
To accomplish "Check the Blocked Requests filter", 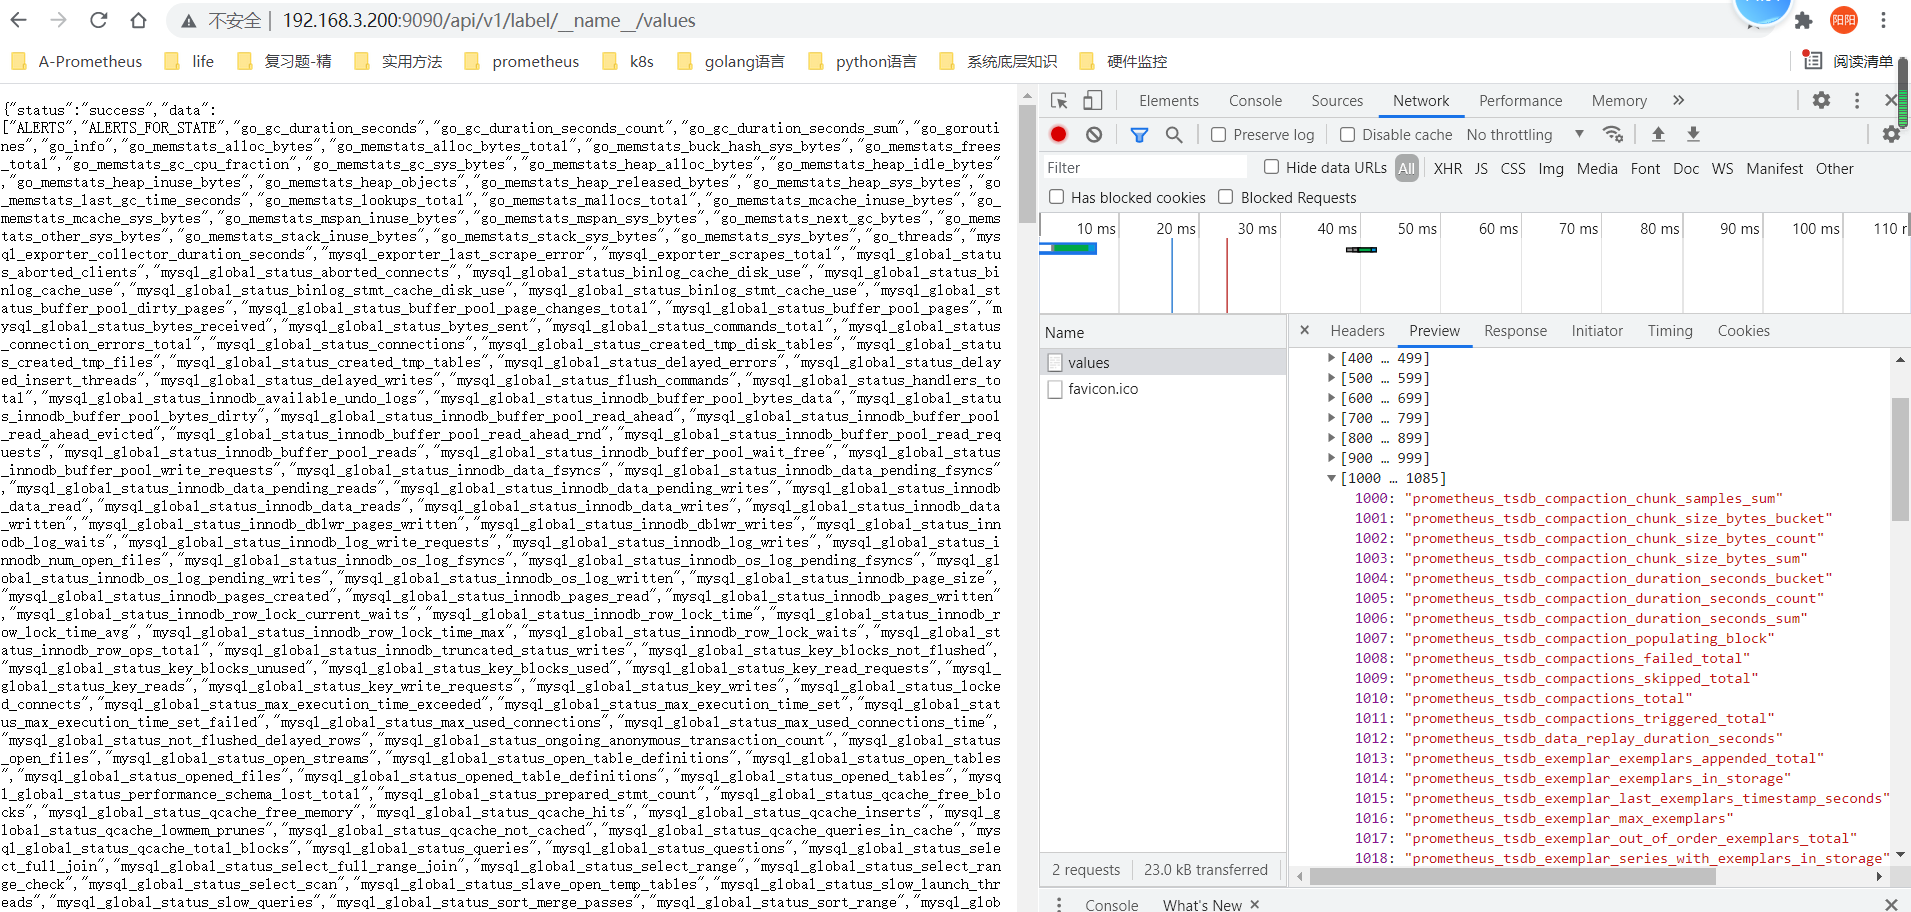I will (1226, 197).
